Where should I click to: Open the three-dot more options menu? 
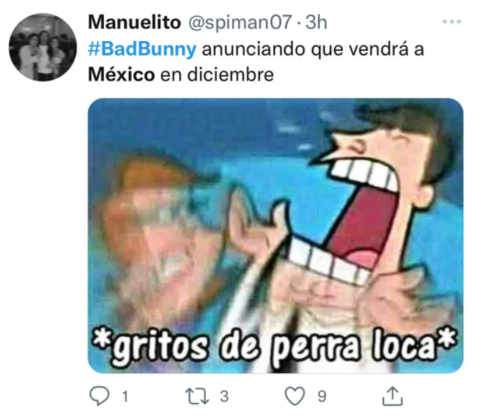pyautogui.click(x=452, y=22)
